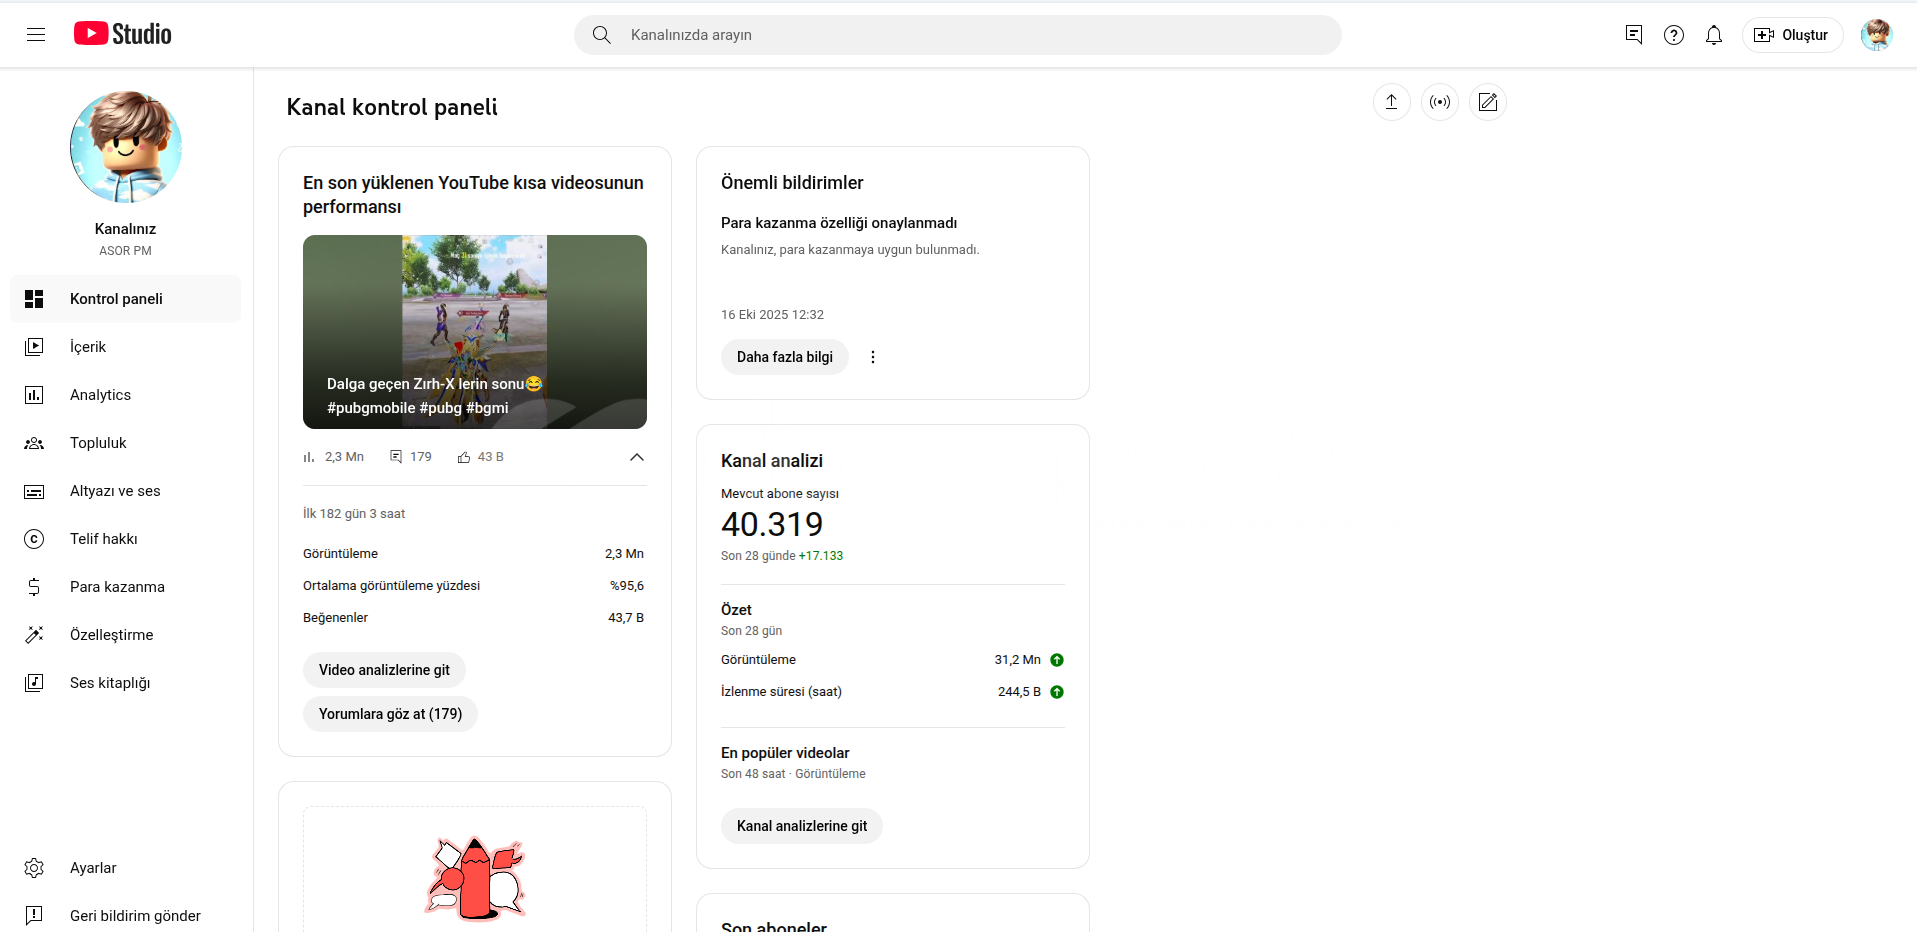Click Daha fazla bilgi button
The height and width of the screenshot is (932, 1917).
coord(784,357)
